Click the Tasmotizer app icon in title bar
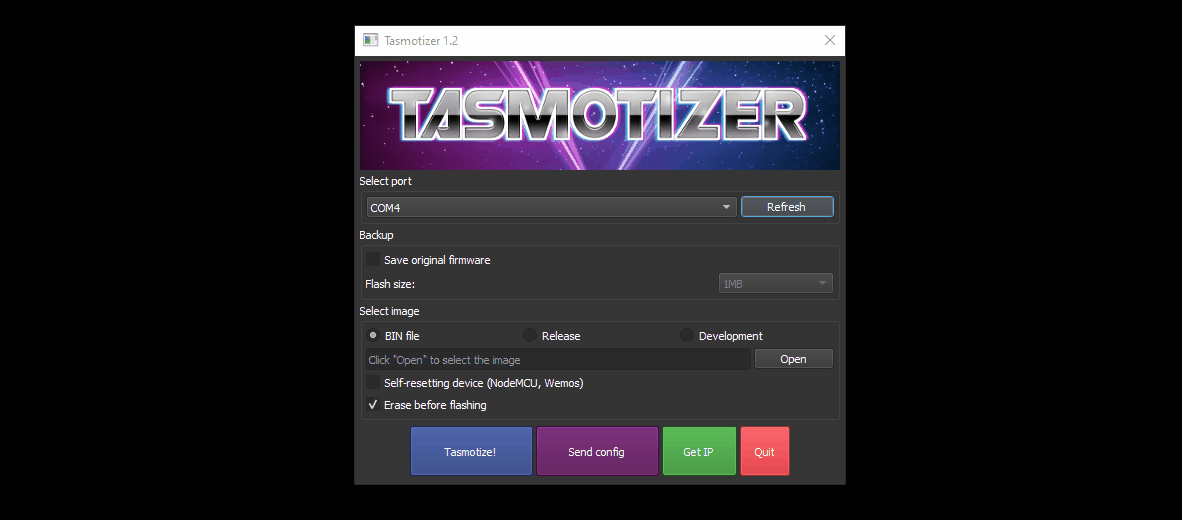This screenshot has width=1182, height=520. (x=369, y=40)
